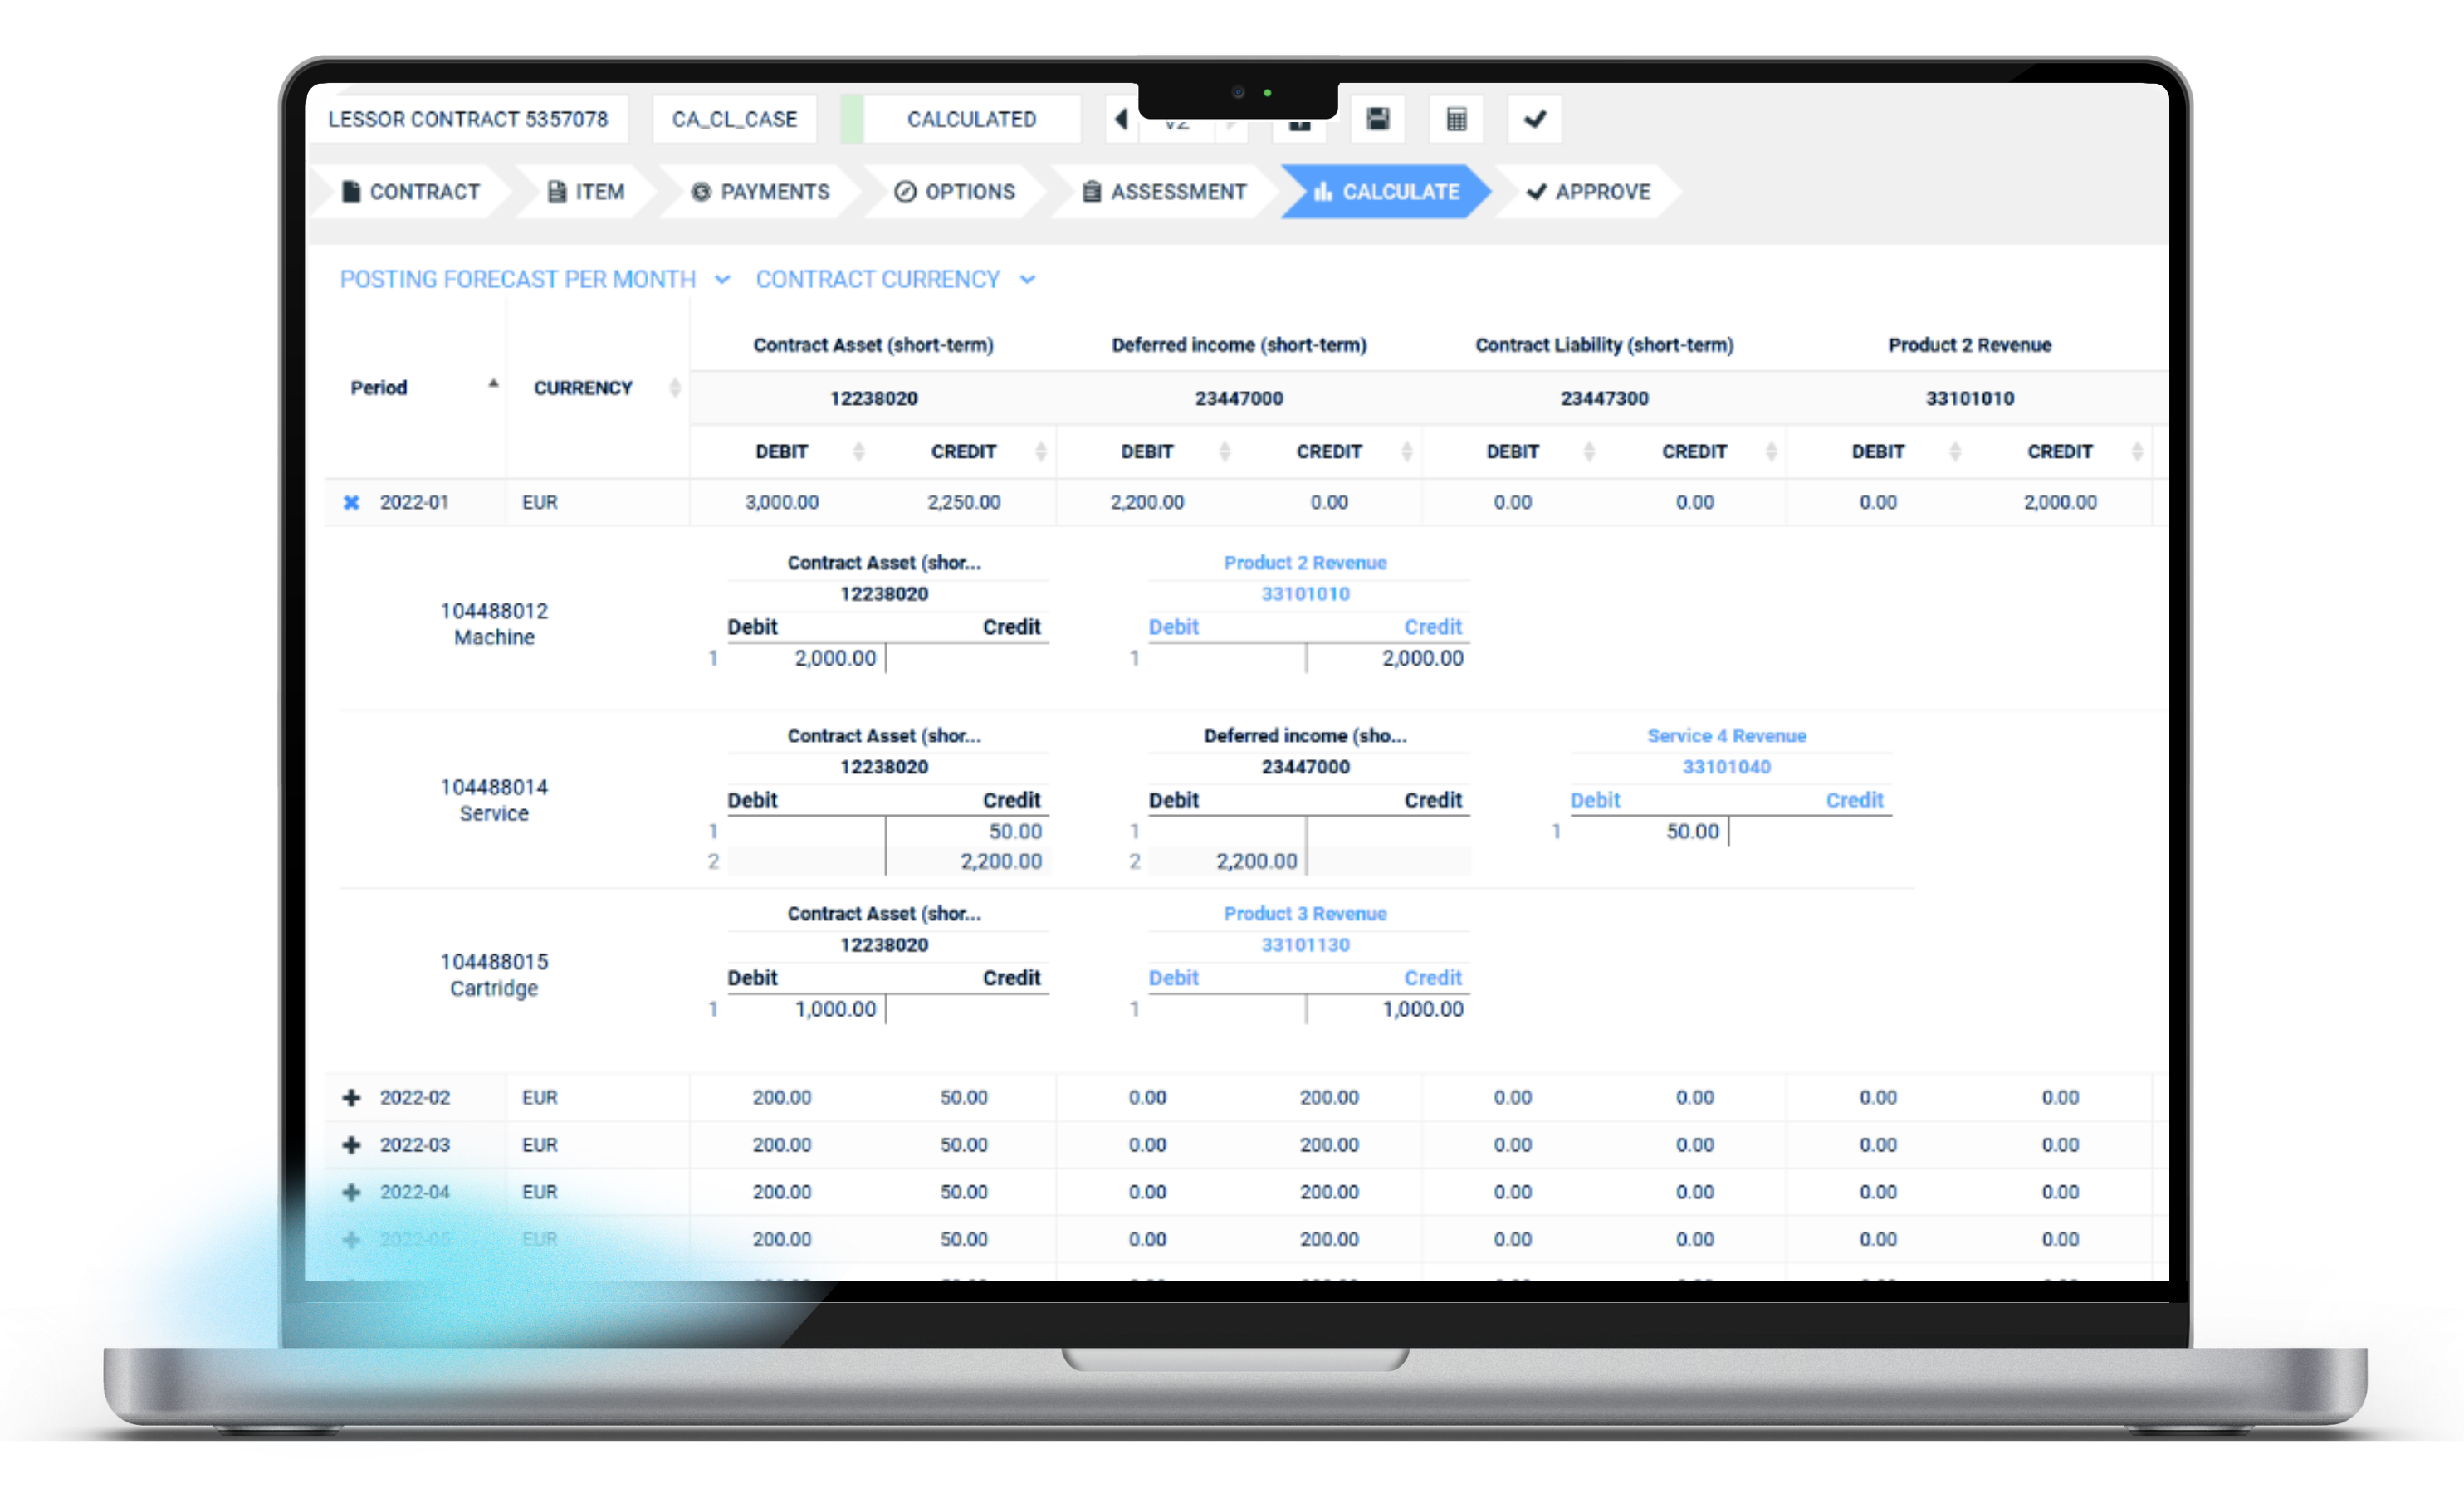Go to the APPROVE step tab
Image resolution: width=2464 pixels, height=1503 pixels.
coord(1589,191)
